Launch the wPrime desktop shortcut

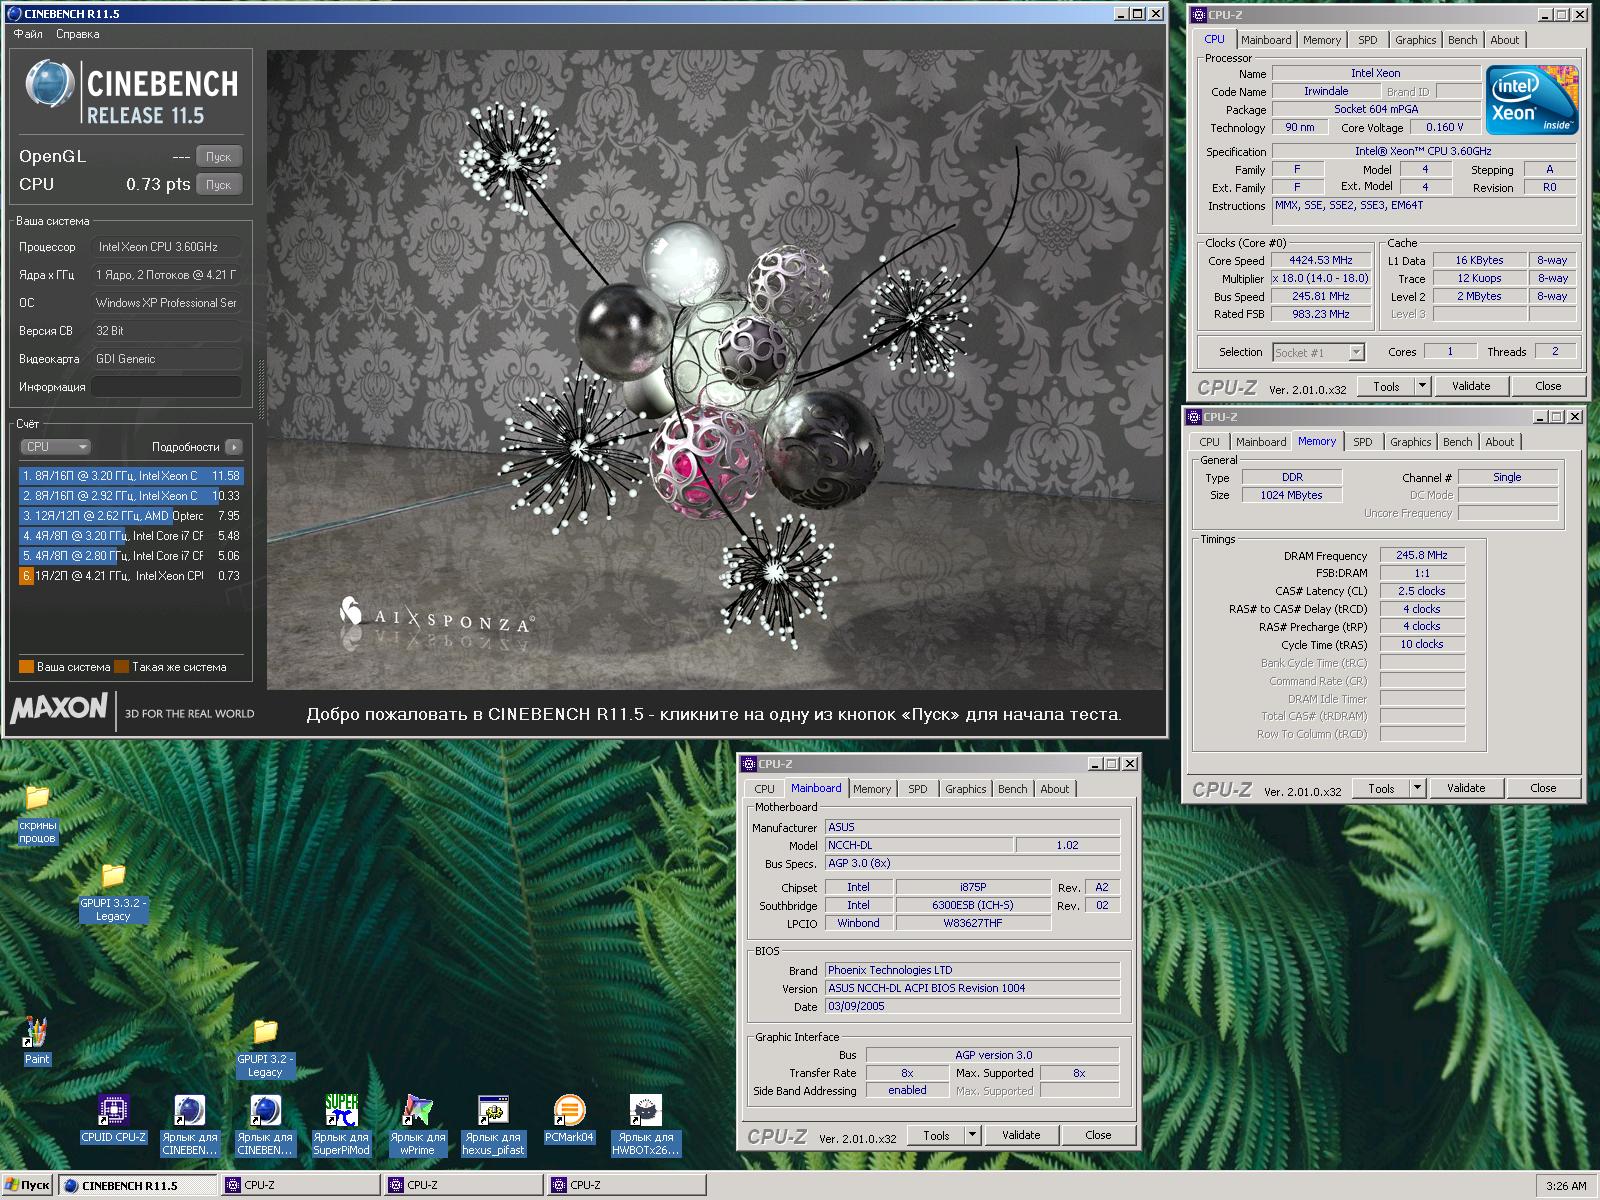point(417,1125)
